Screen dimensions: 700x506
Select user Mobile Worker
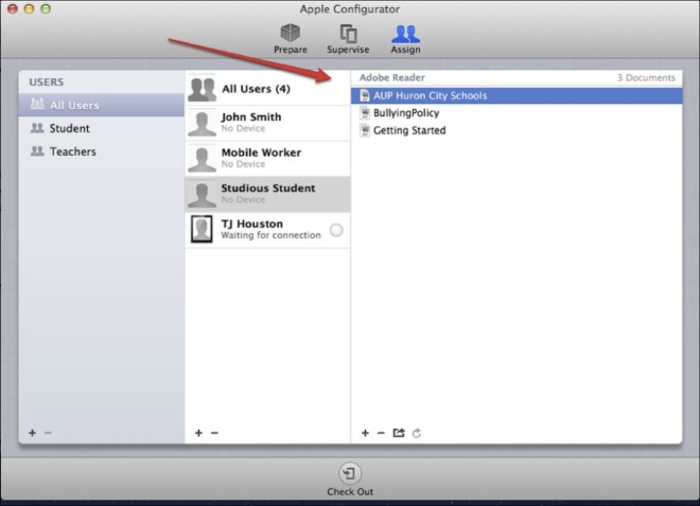coord(268,159)
